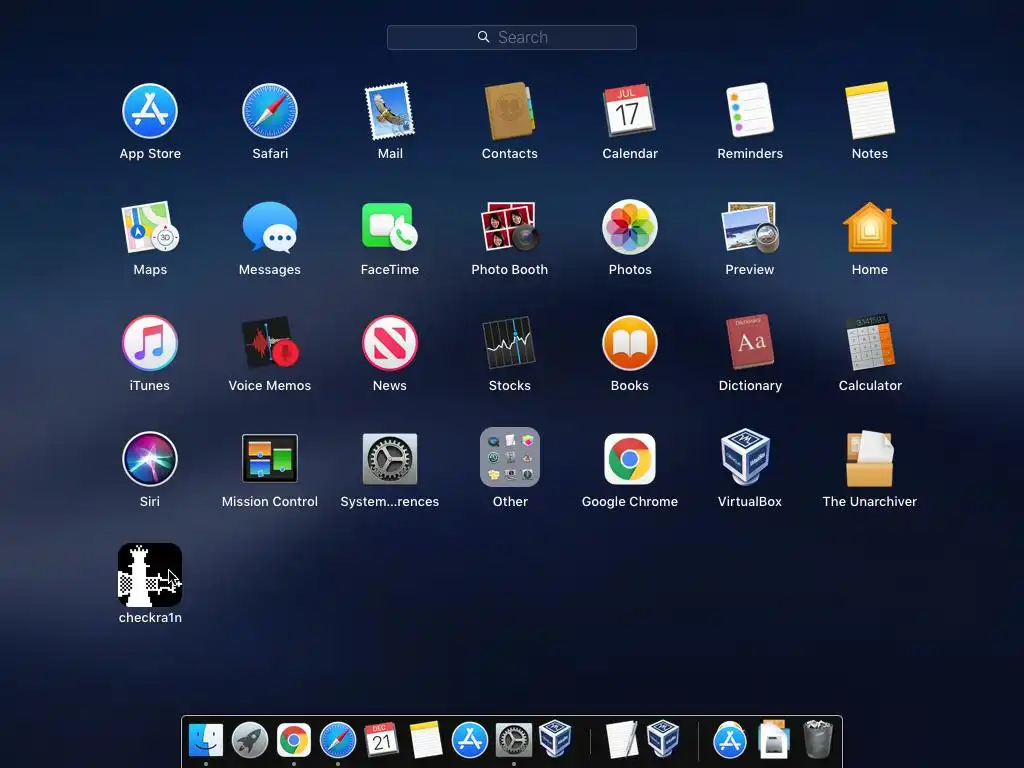Launch the checkra1n app

coord(150,575)
